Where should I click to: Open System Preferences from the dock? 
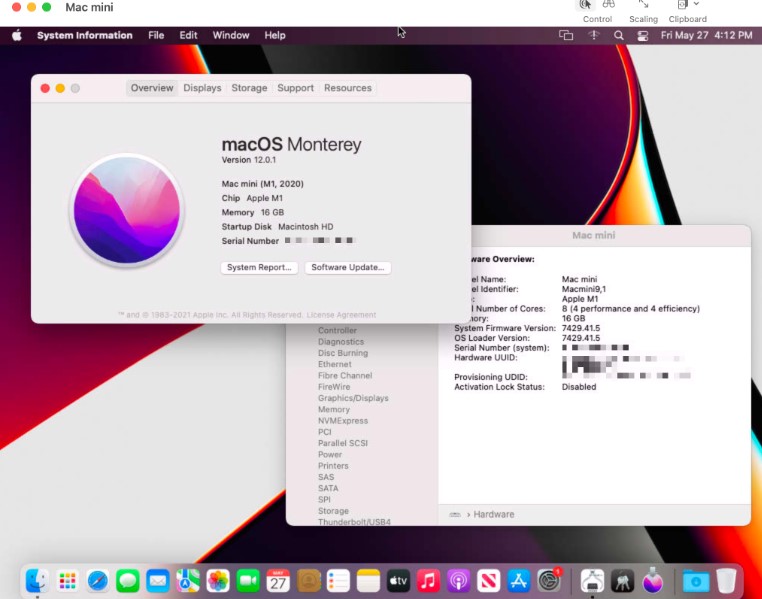549,580
